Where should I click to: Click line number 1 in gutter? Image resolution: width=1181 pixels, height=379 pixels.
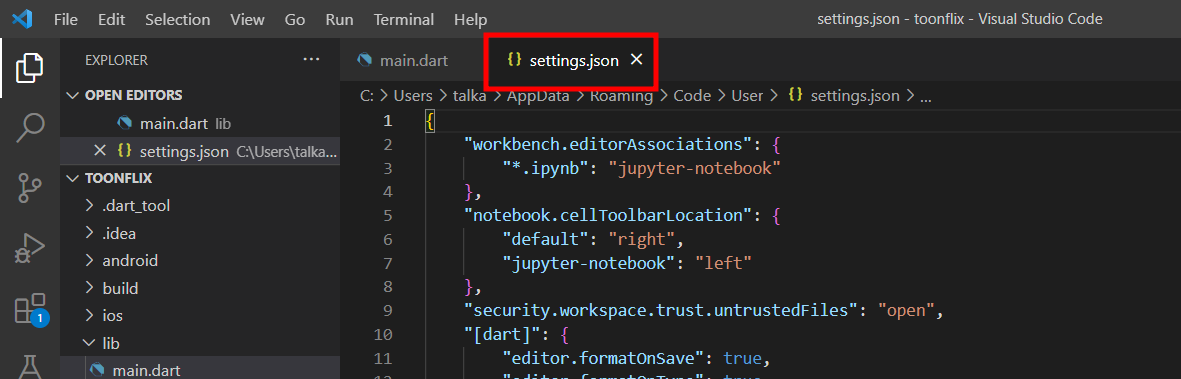(x=387, y=121)
